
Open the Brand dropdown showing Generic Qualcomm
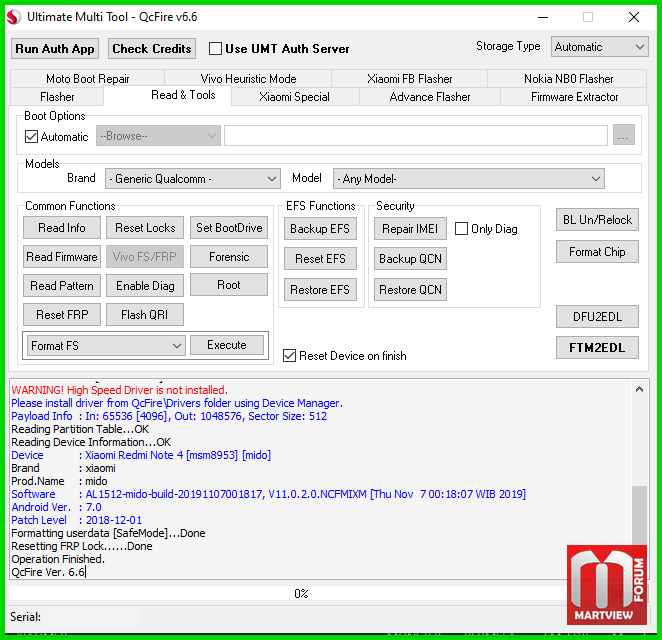[x=193, y=179]
